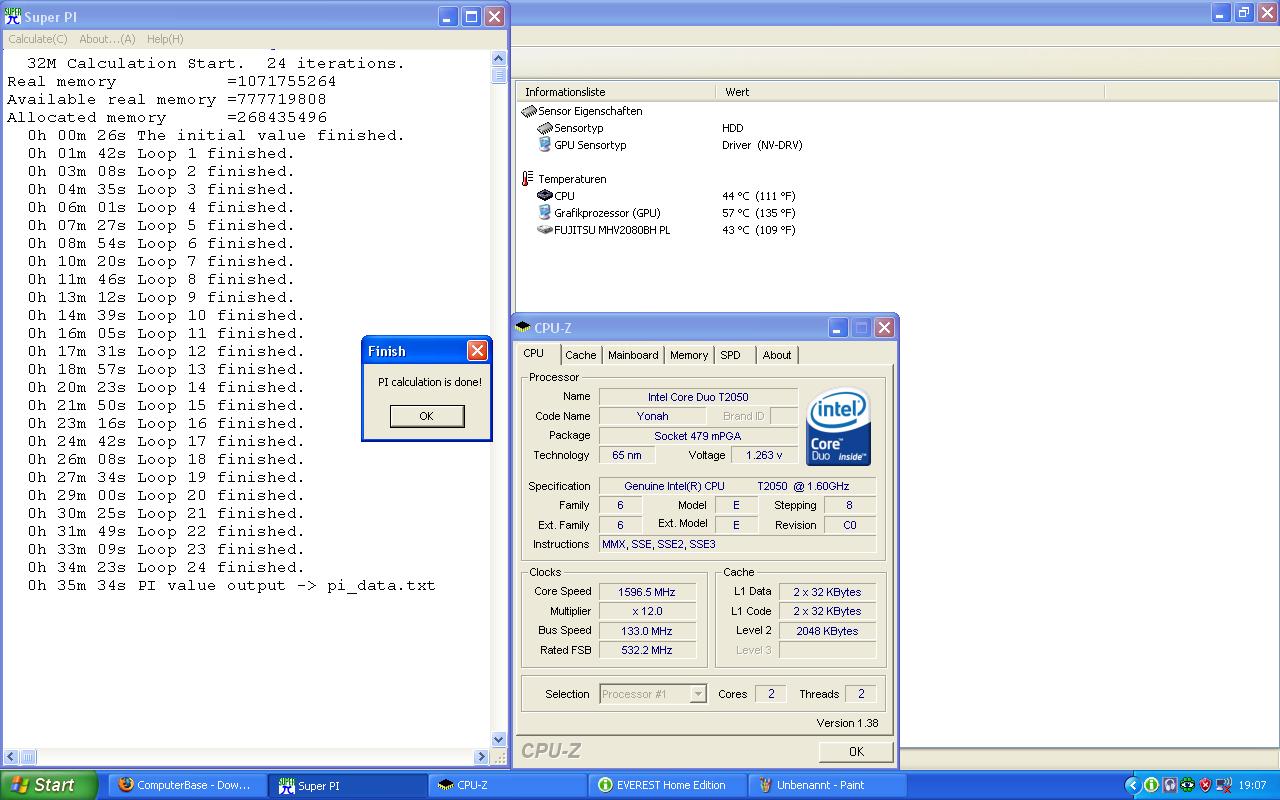Image resolution: width=1280 pixels, height=800 pixels.
Task: Minimize the Super PI window
Action: pyautogui.click(x=447, y=16)
